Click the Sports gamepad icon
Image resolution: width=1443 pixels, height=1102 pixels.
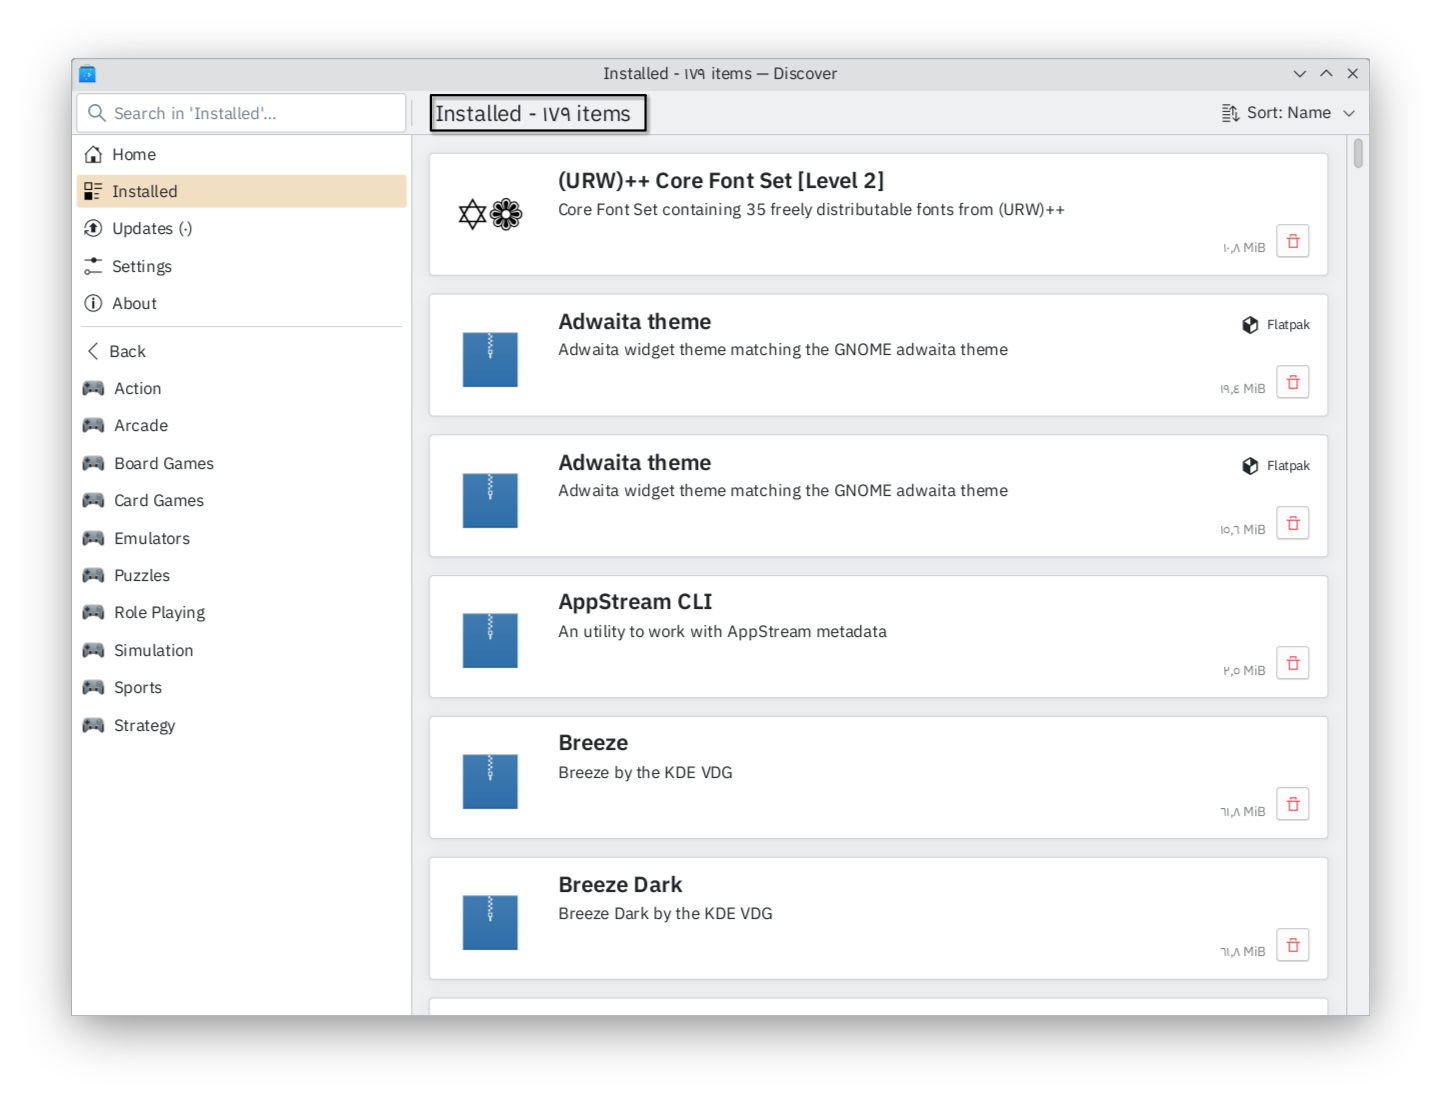pos(94,687)
